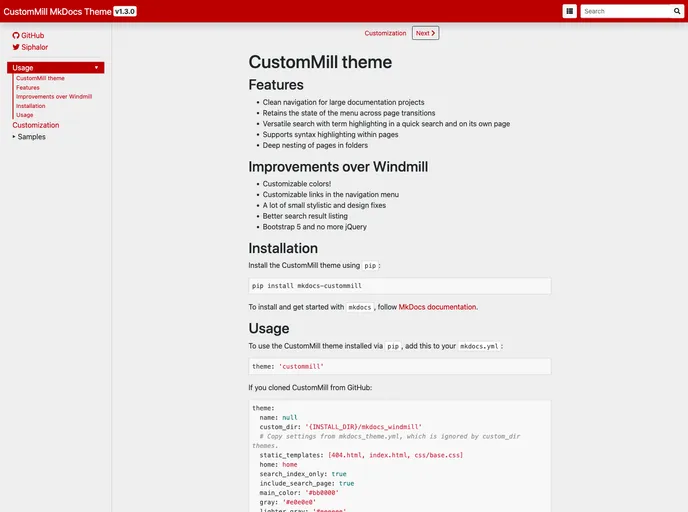Image resolution: width=688 pixels, height=512 pixels.
Task: Click the 'static_templates' line in code block
Action: click(361, 455)
